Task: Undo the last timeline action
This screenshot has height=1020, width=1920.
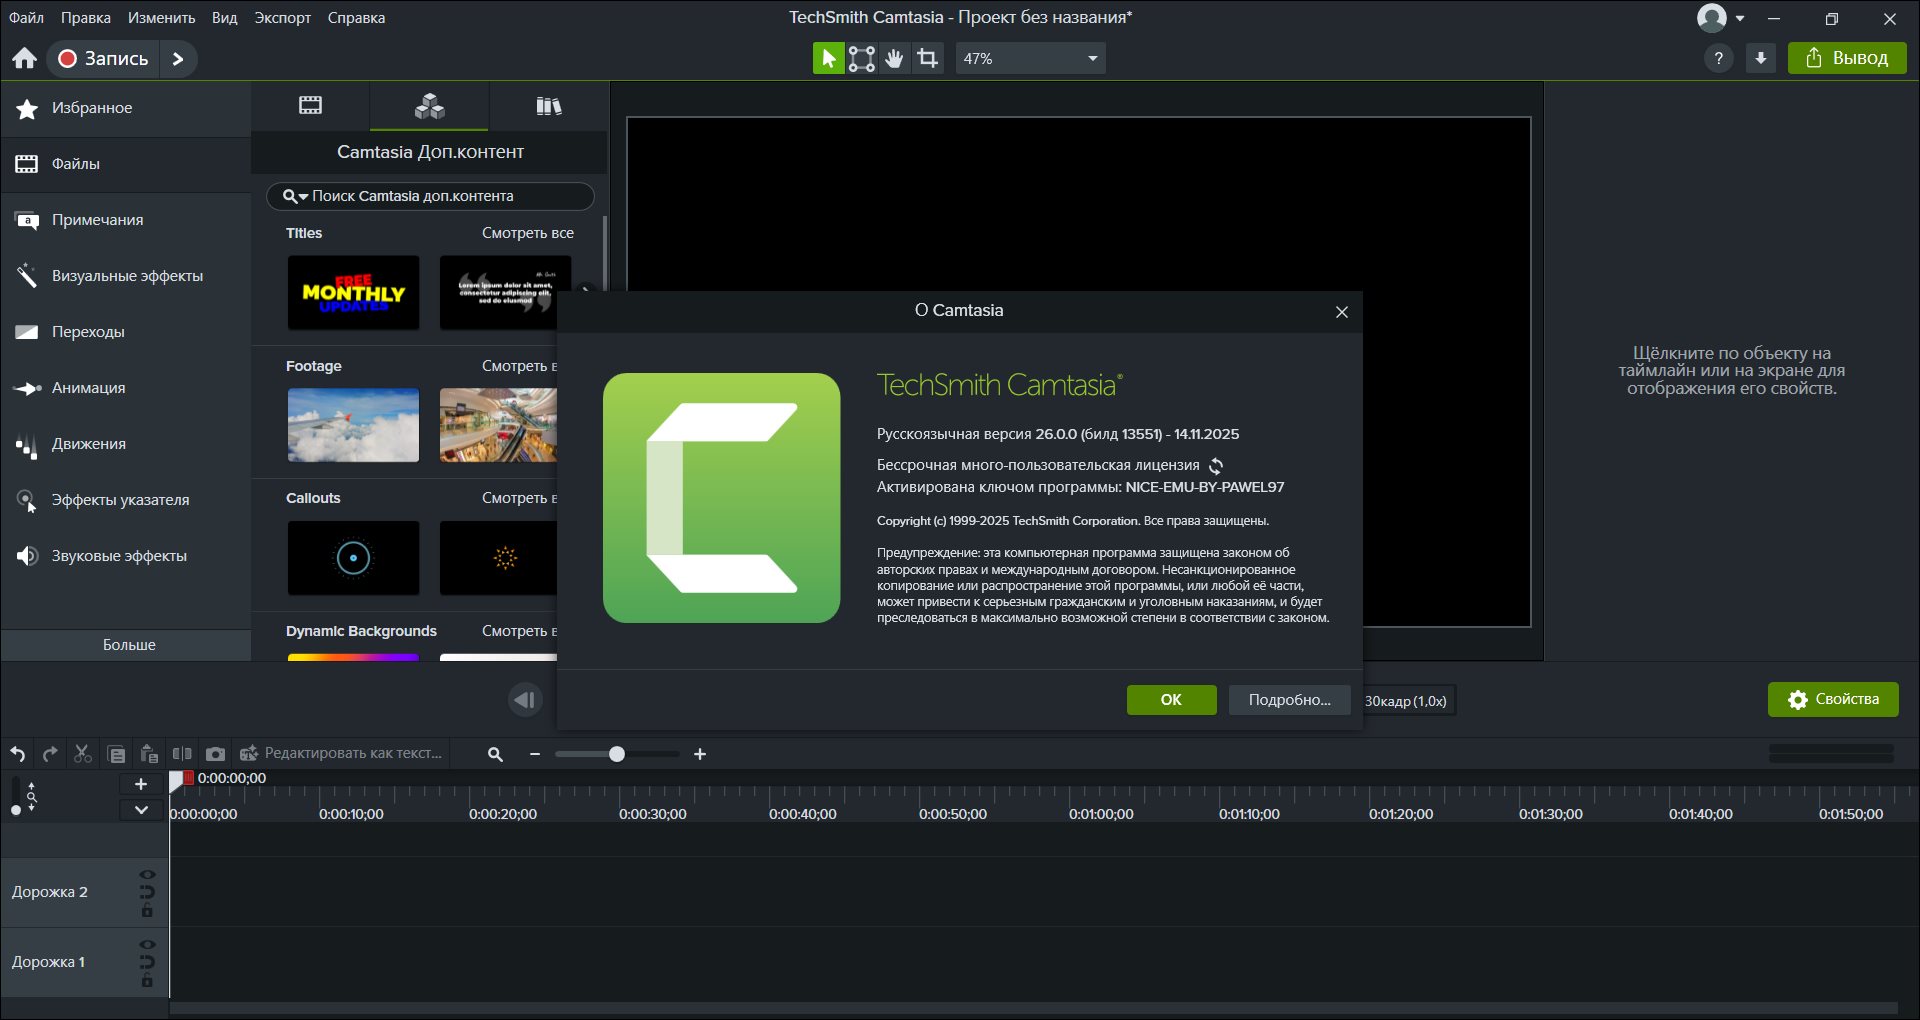Action: [18, 754]
